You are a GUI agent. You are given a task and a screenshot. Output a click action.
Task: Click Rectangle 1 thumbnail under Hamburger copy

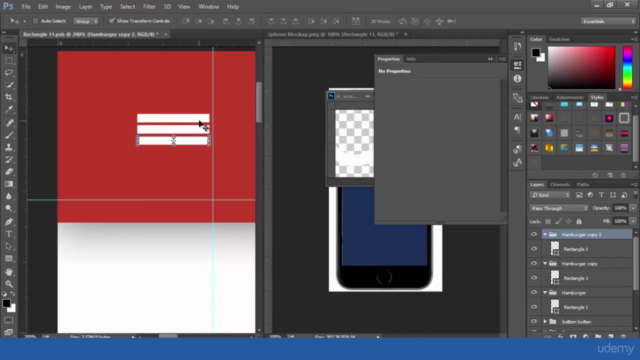555,278
